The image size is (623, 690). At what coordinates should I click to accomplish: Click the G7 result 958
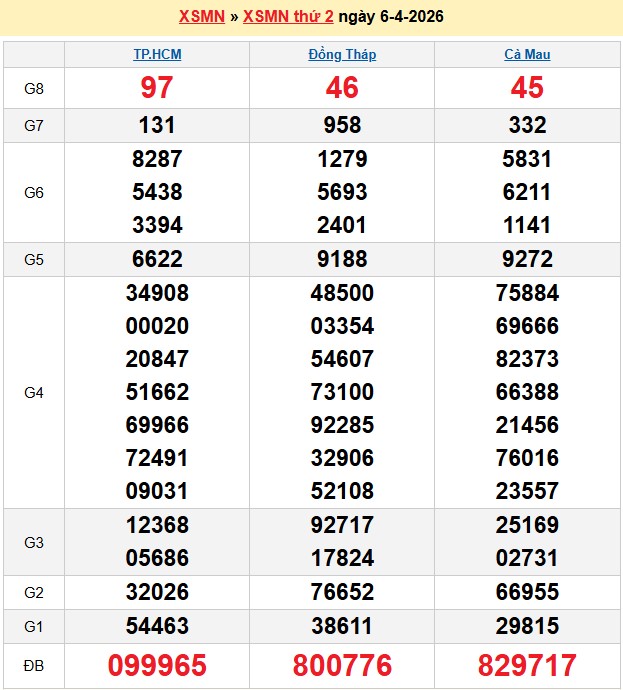pos(342,125)
